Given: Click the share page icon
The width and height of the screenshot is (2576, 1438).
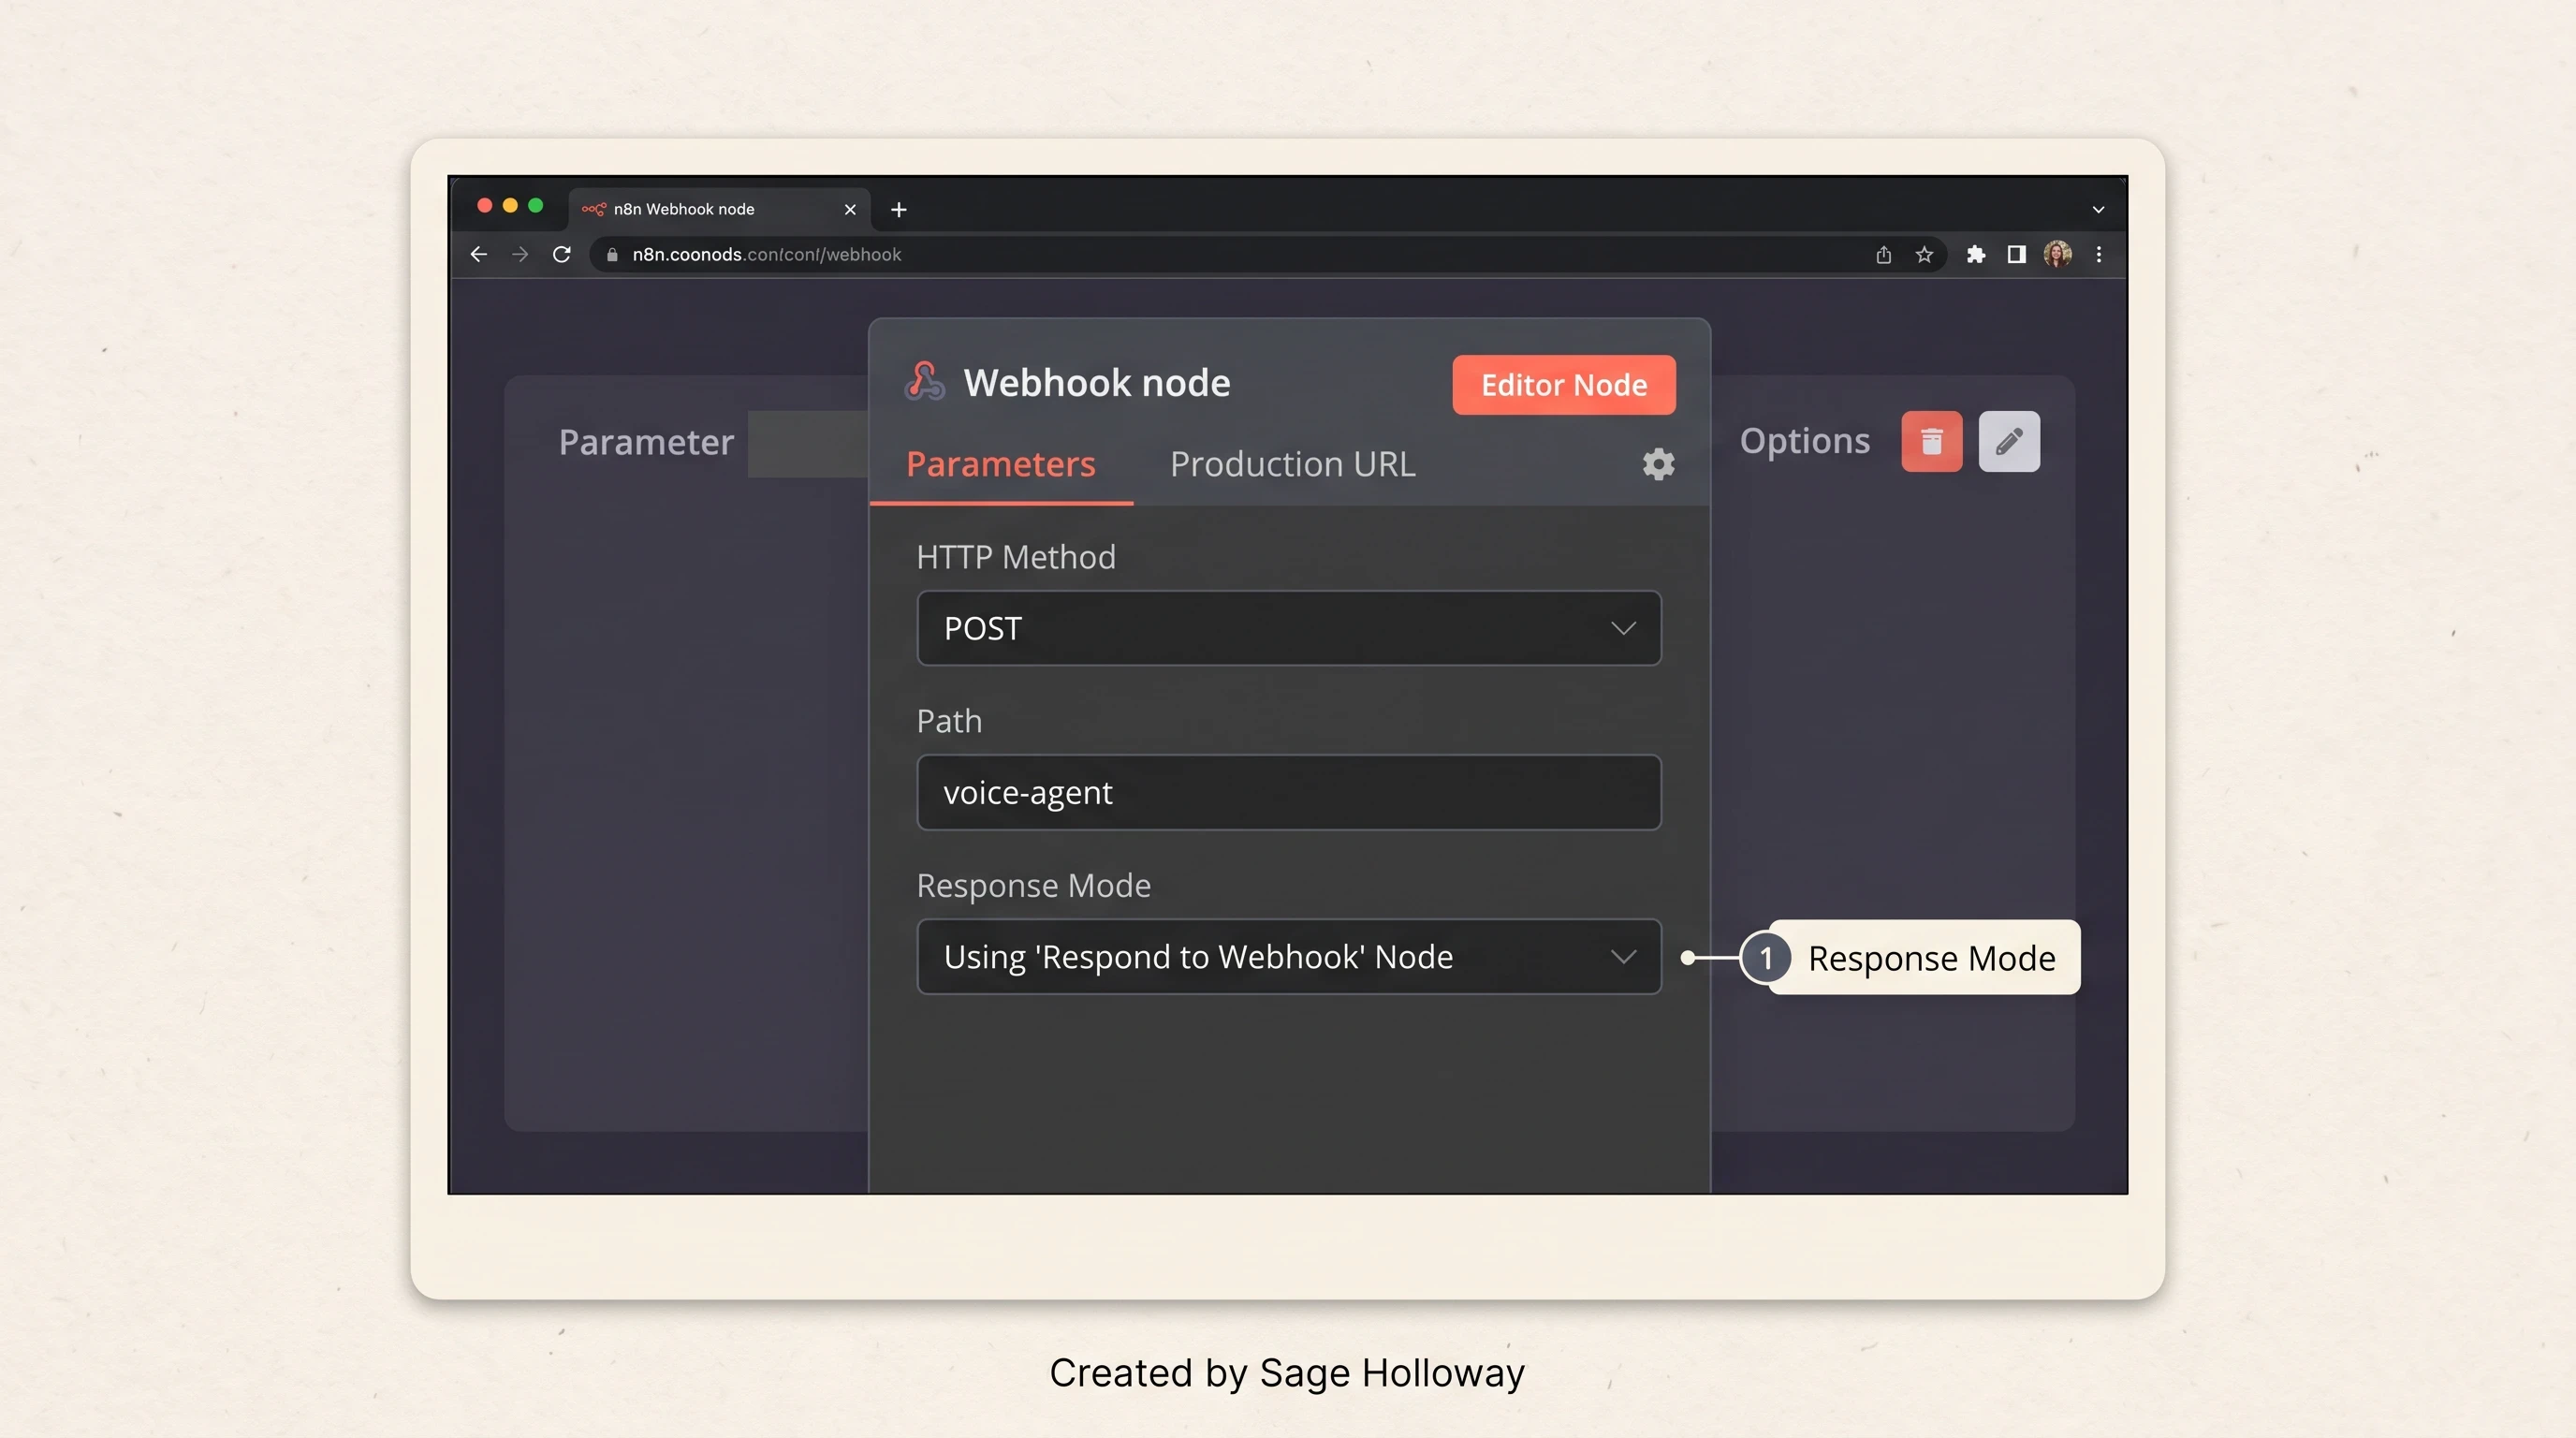Looking at the screenshot, I should (x=1884, y=255).
